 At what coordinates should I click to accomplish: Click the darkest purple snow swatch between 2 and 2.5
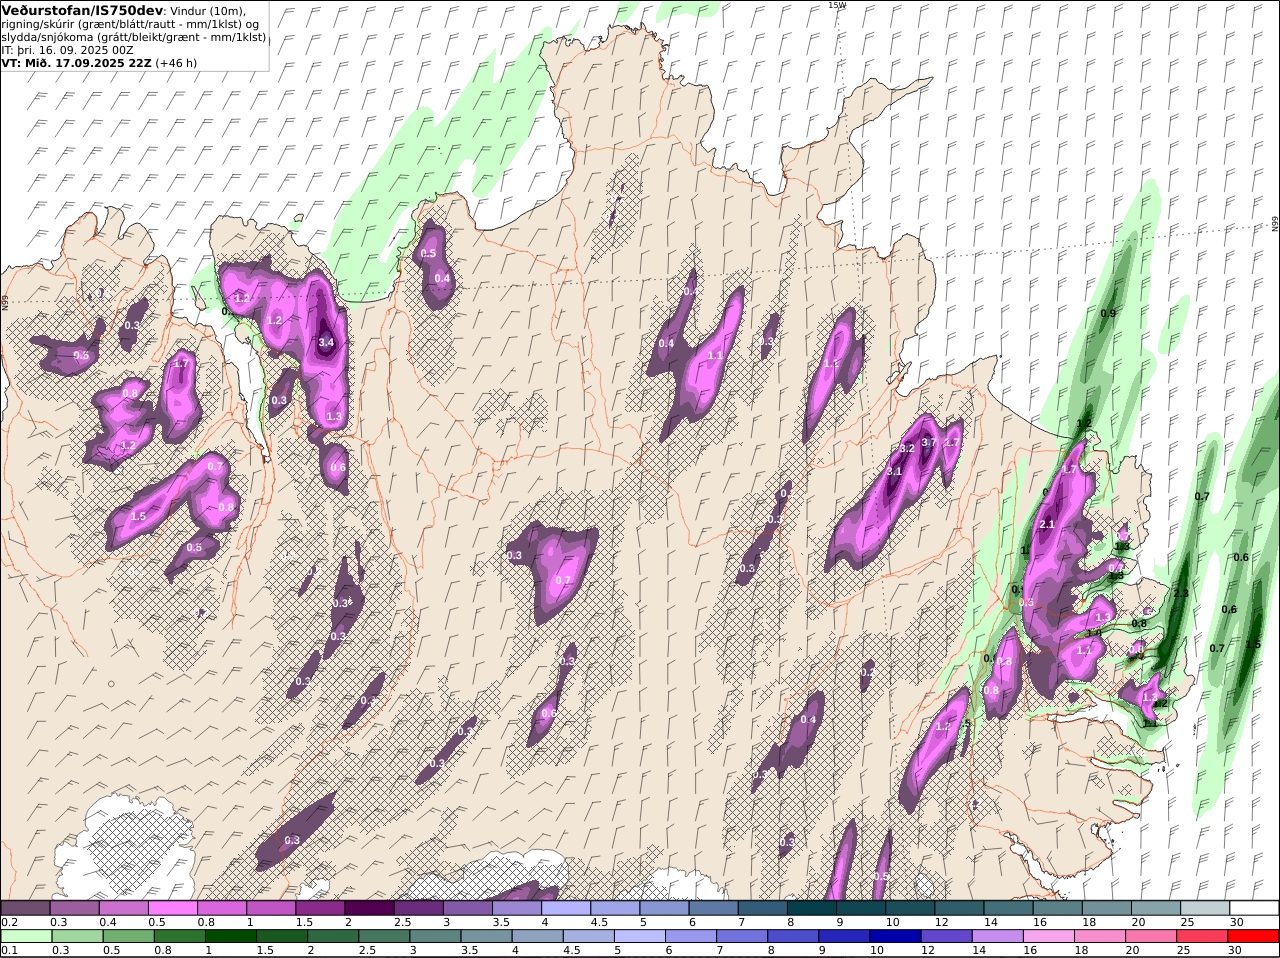click(x=370, y=908)
